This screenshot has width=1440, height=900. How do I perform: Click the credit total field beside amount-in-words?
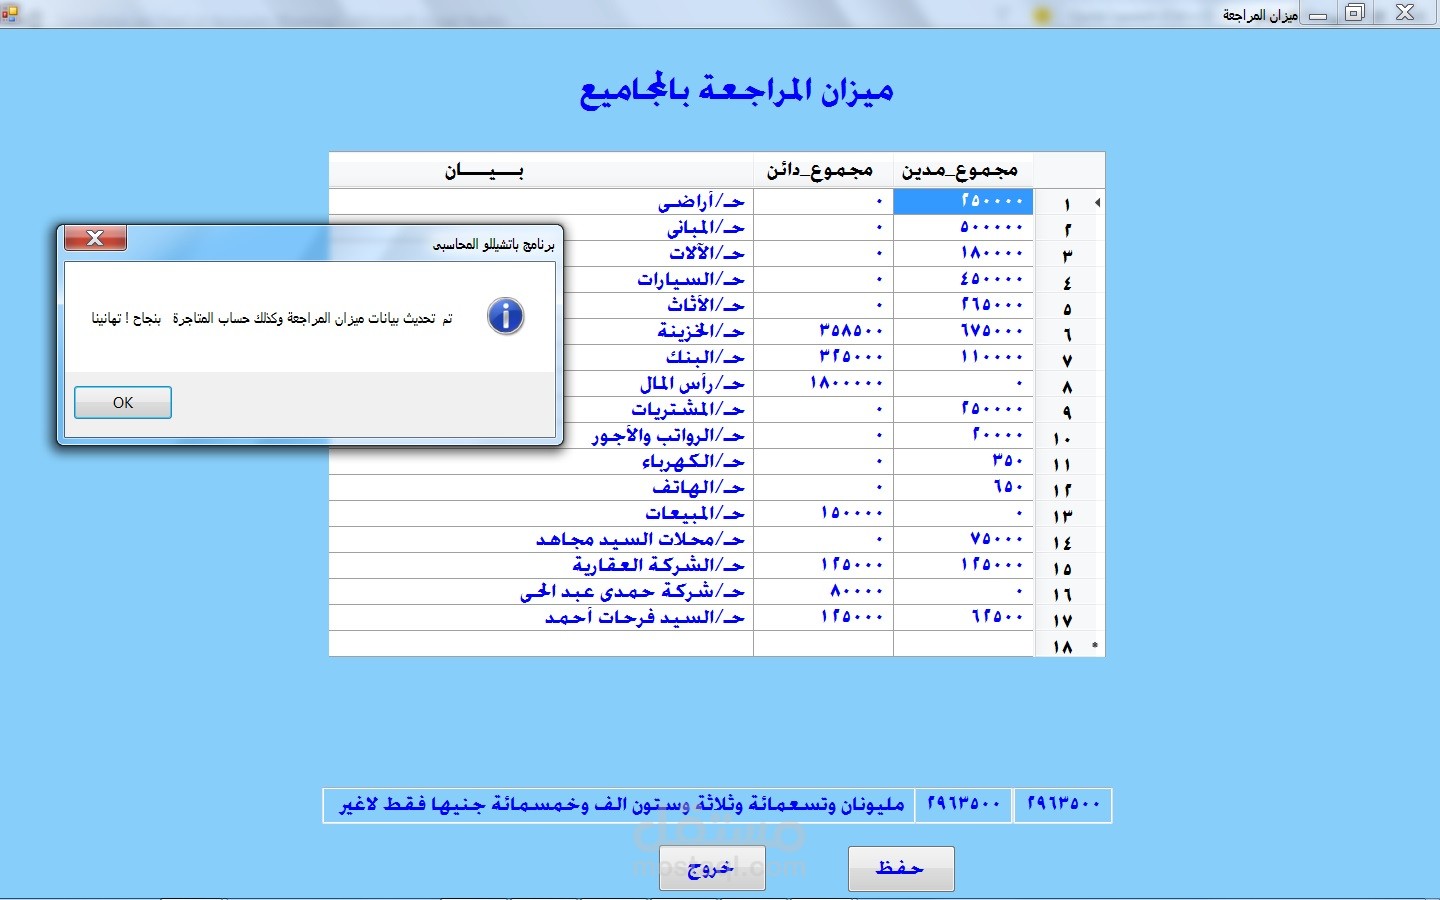964,805
